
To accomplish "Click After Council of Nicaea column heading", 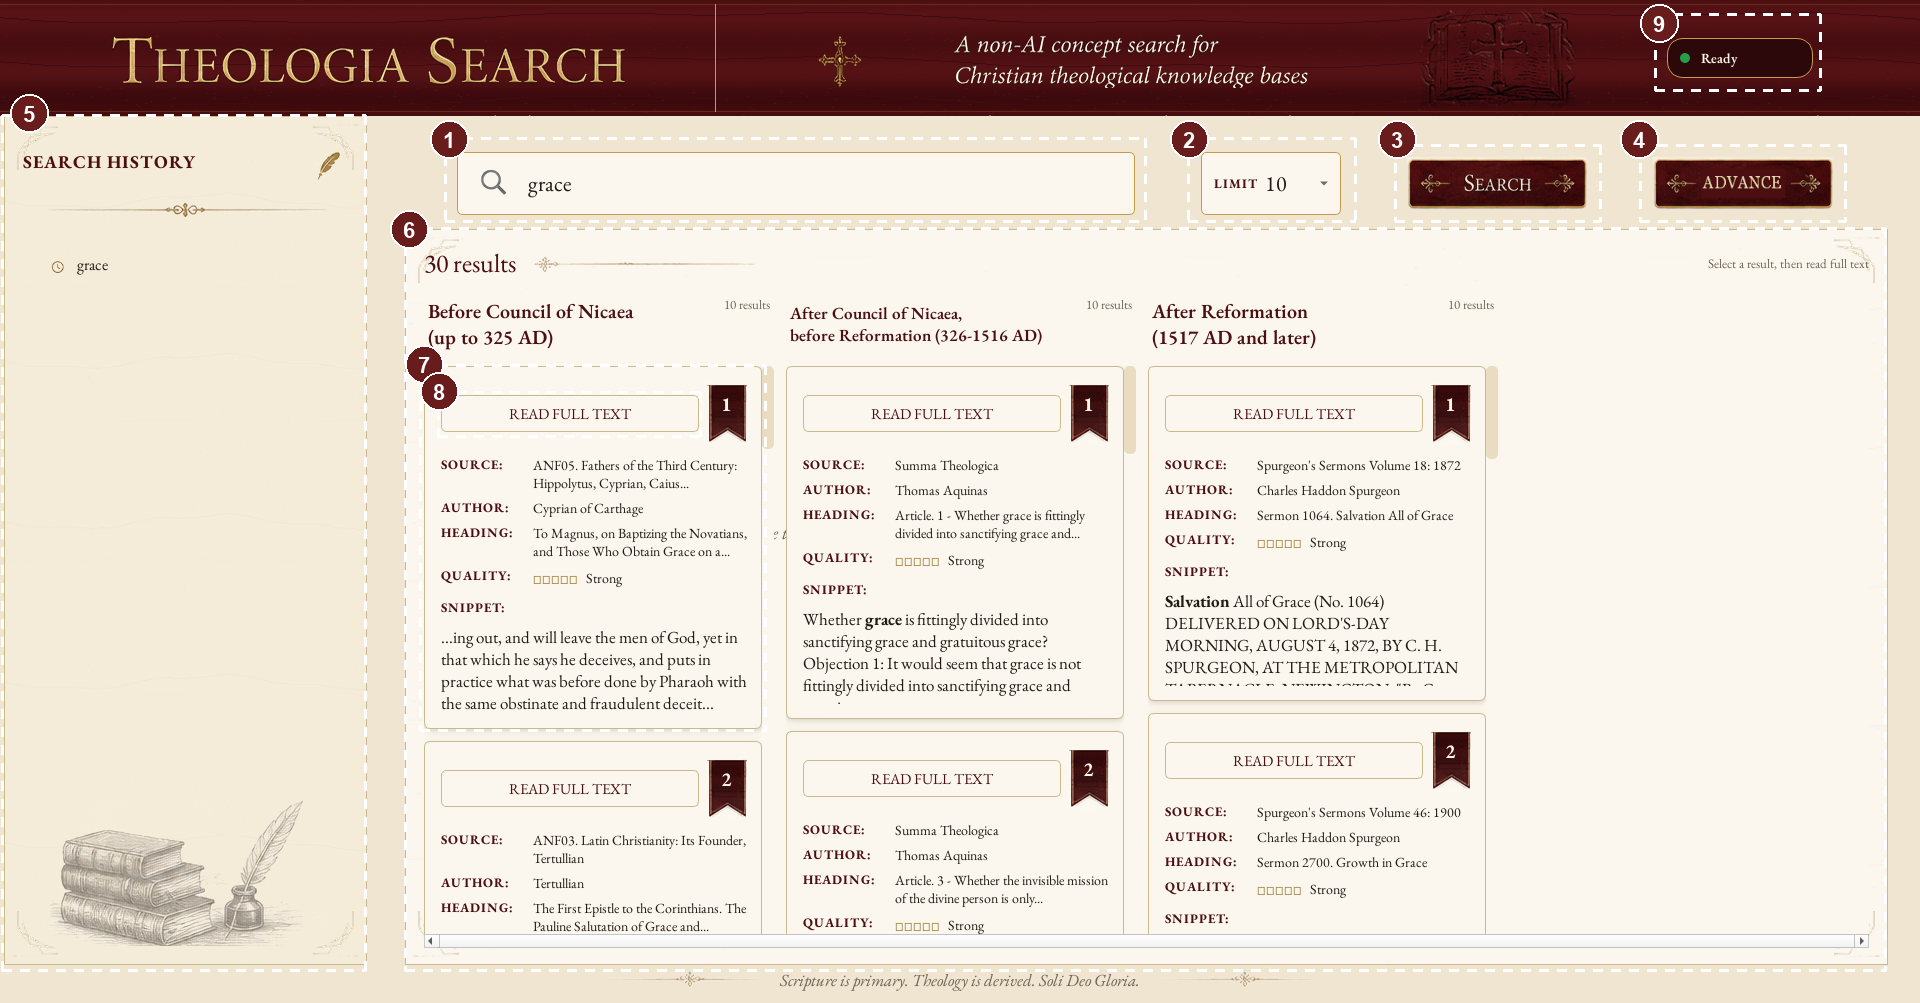I will point(916,325).
